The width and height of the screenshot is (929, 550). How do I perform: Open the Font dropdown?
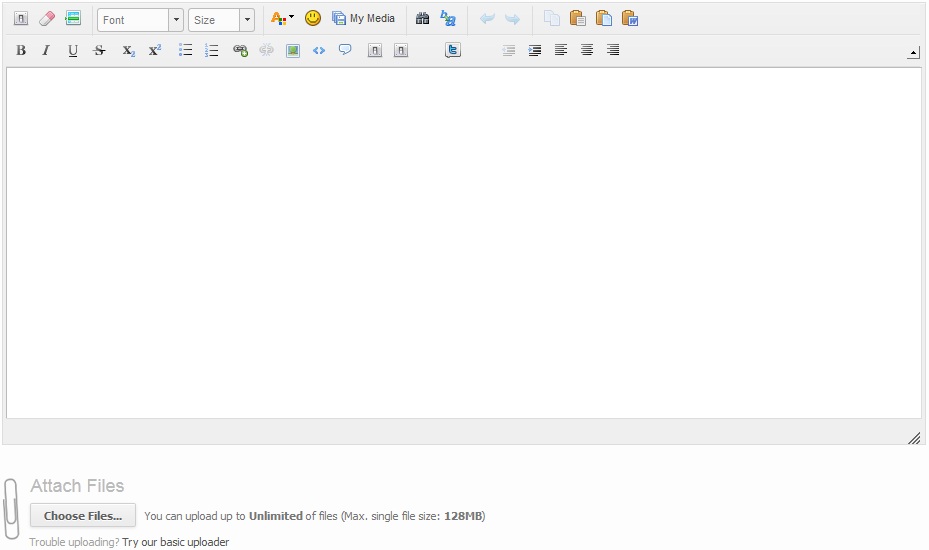(x=140, y=20)
